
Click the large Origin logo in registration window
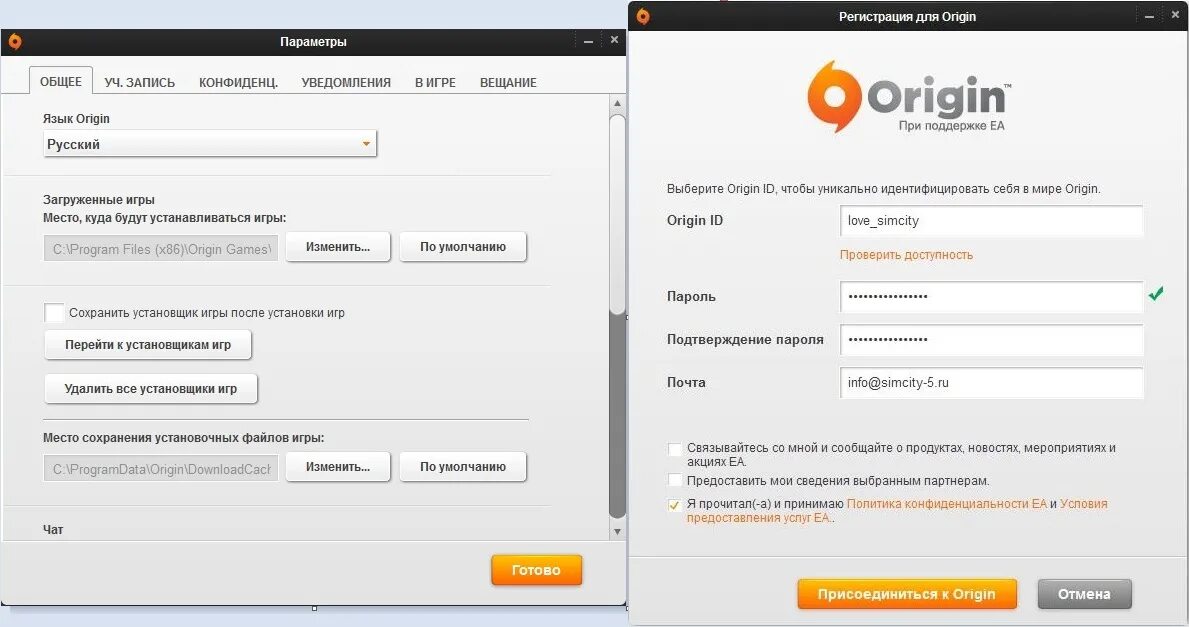pos(908,96)
